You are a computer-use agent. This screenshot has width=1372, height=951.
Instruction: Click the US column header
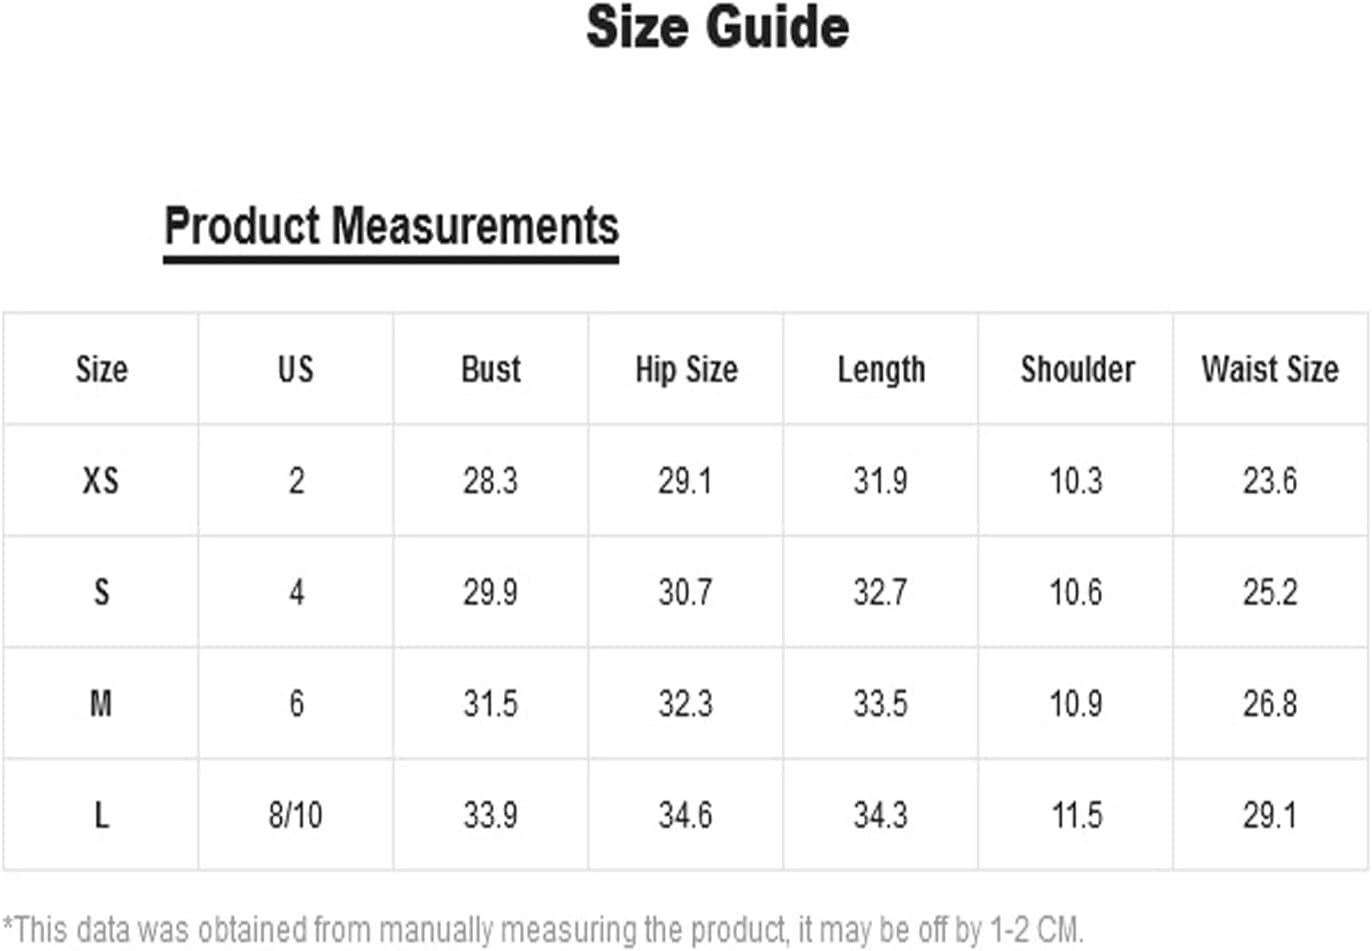tap(296, 369)
